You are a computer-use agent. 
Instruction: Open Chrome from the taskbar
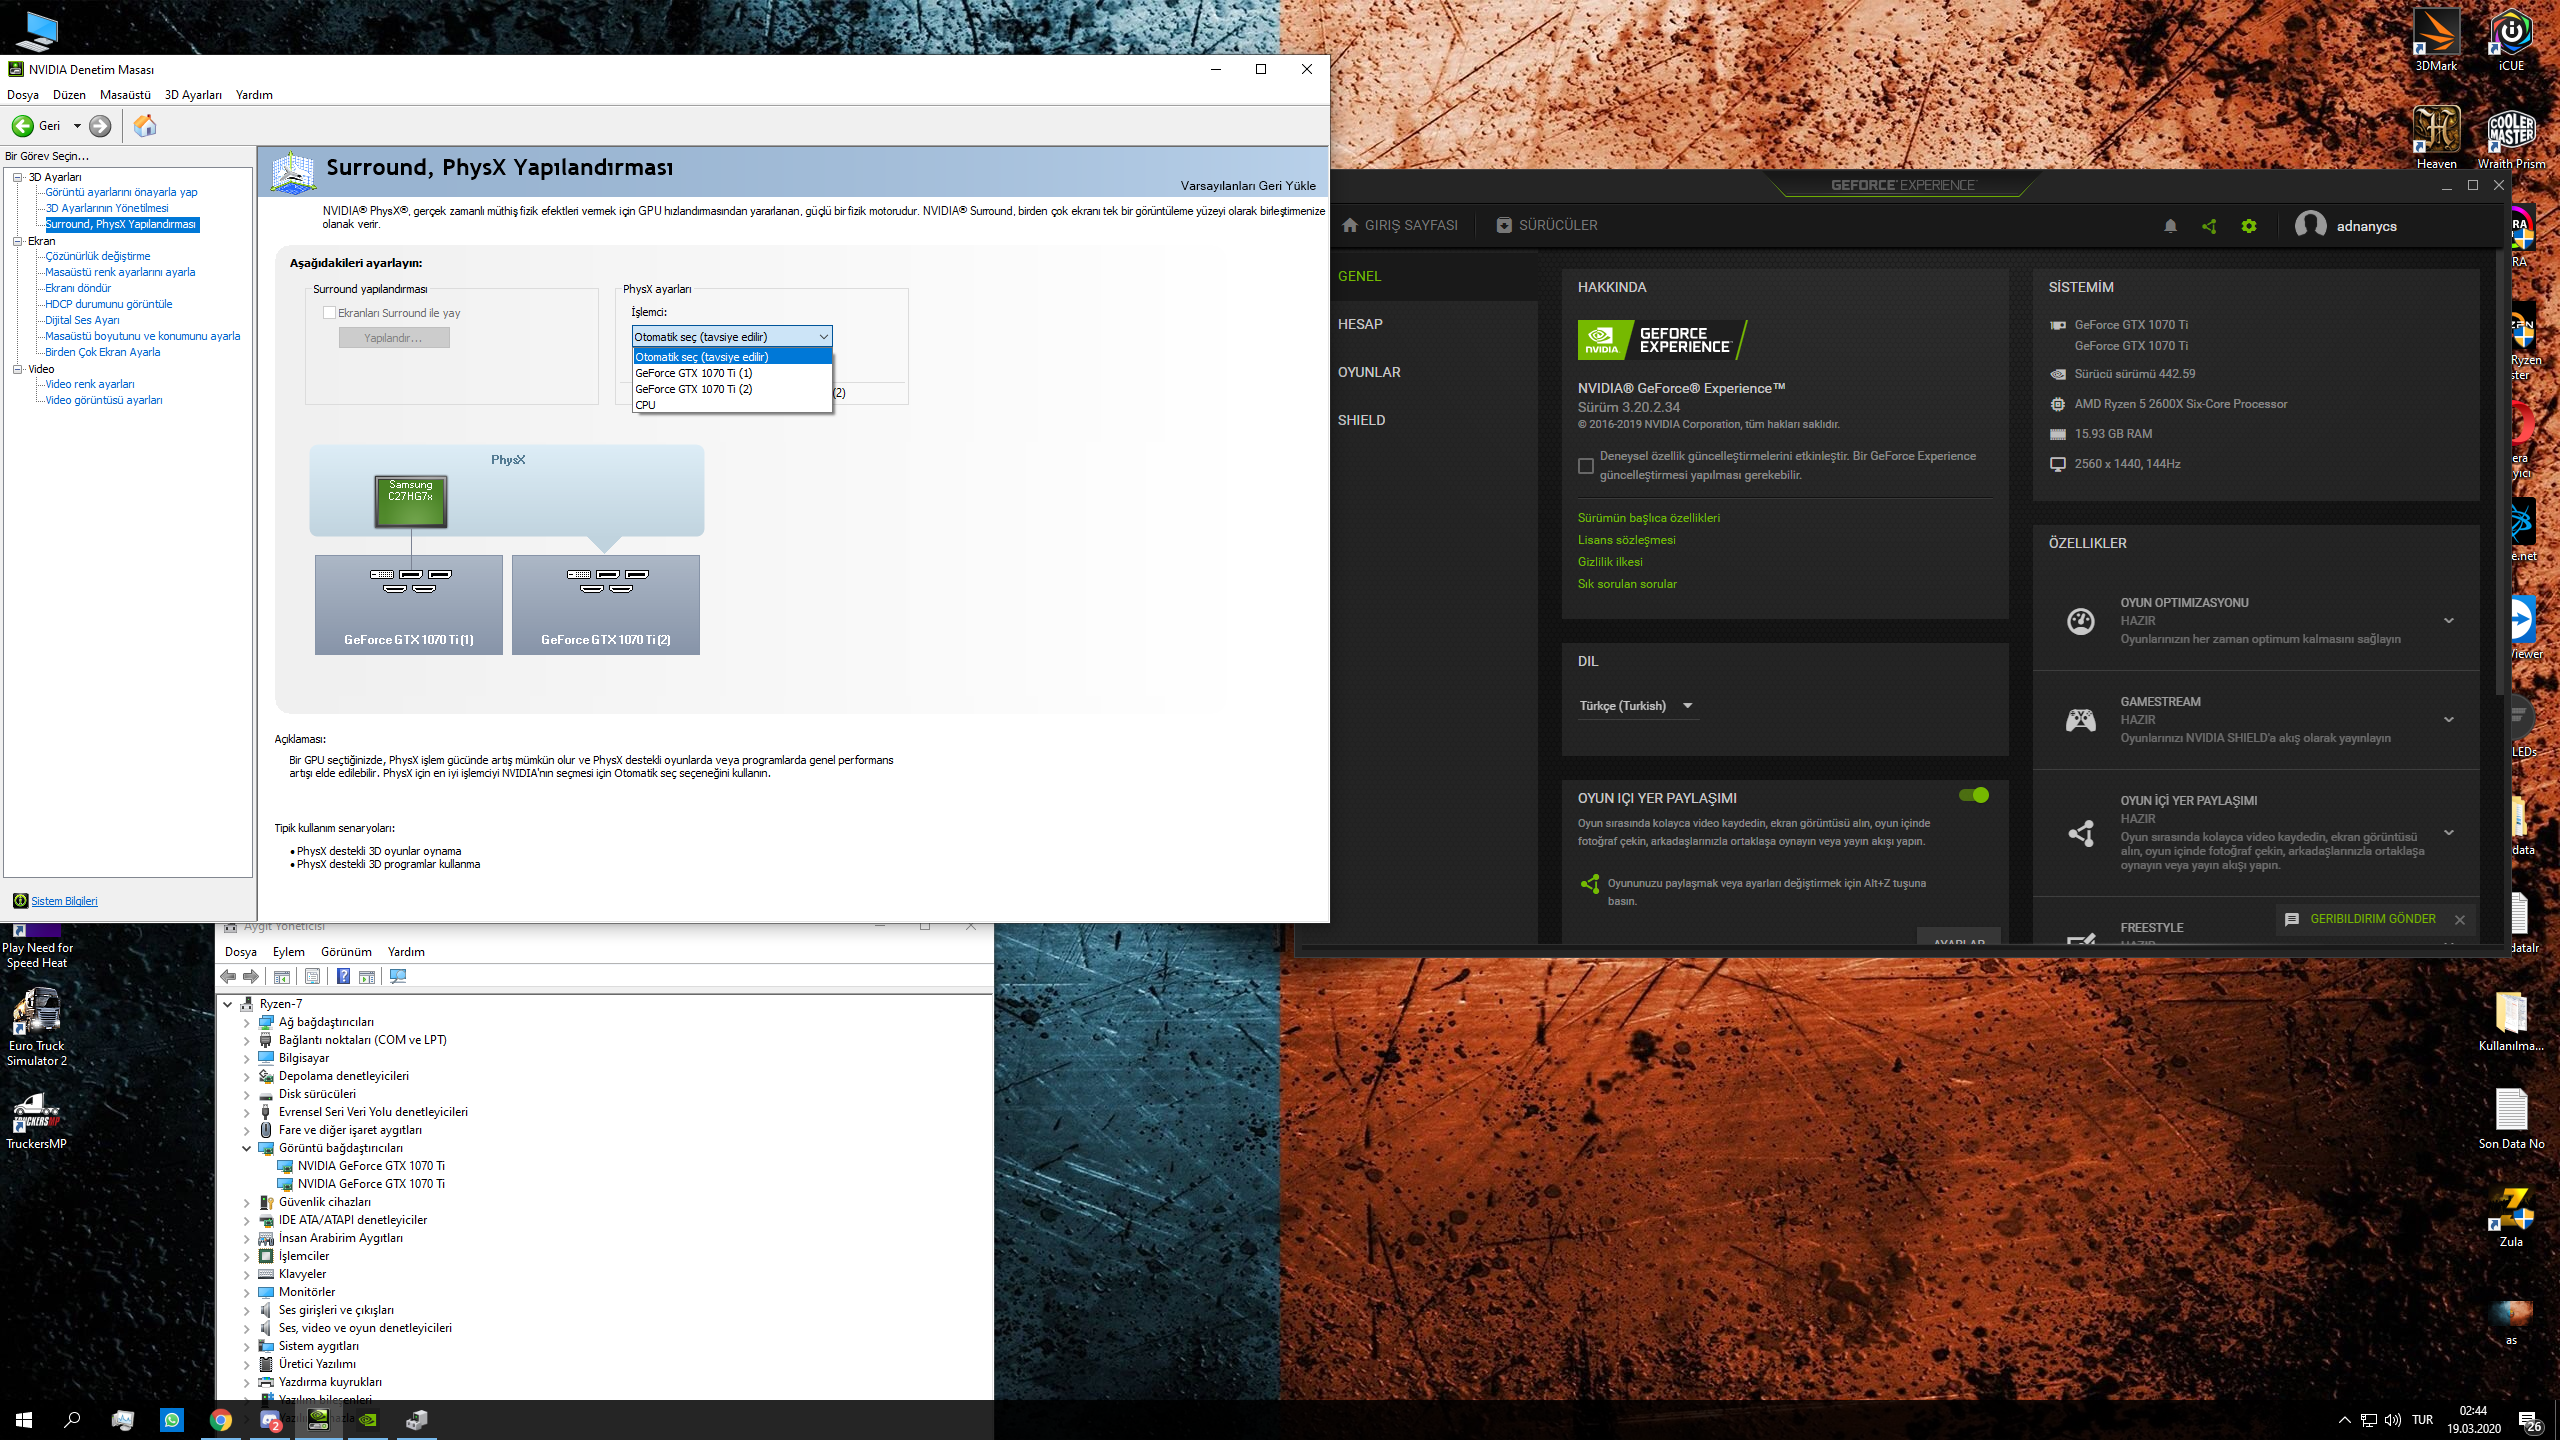221,1420
